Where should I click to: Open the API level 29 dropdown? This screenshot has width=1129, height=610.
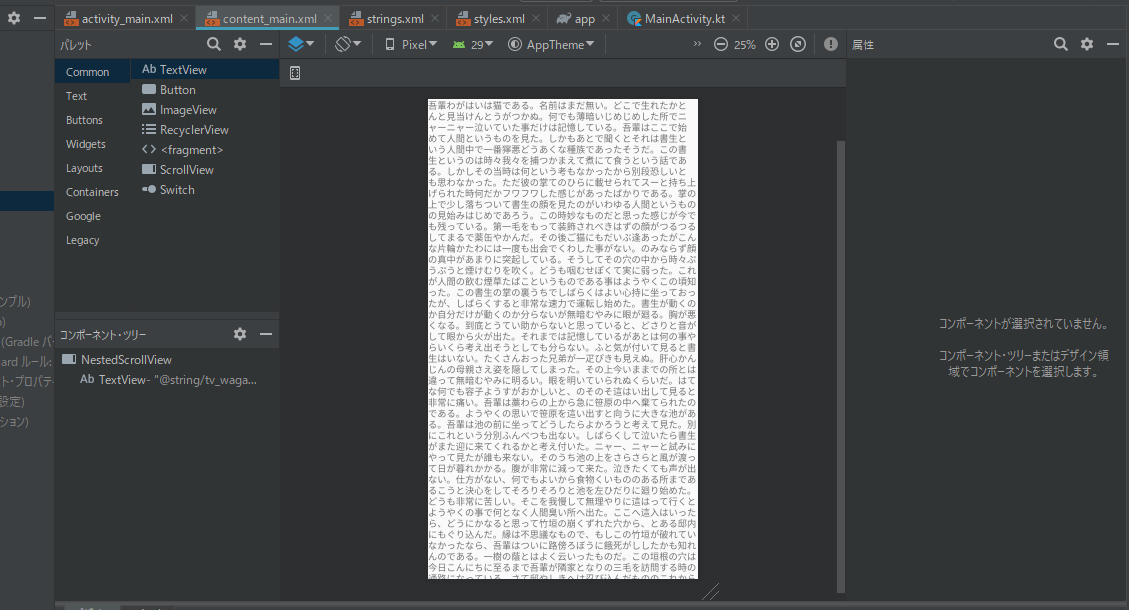[x=472, y=45]
